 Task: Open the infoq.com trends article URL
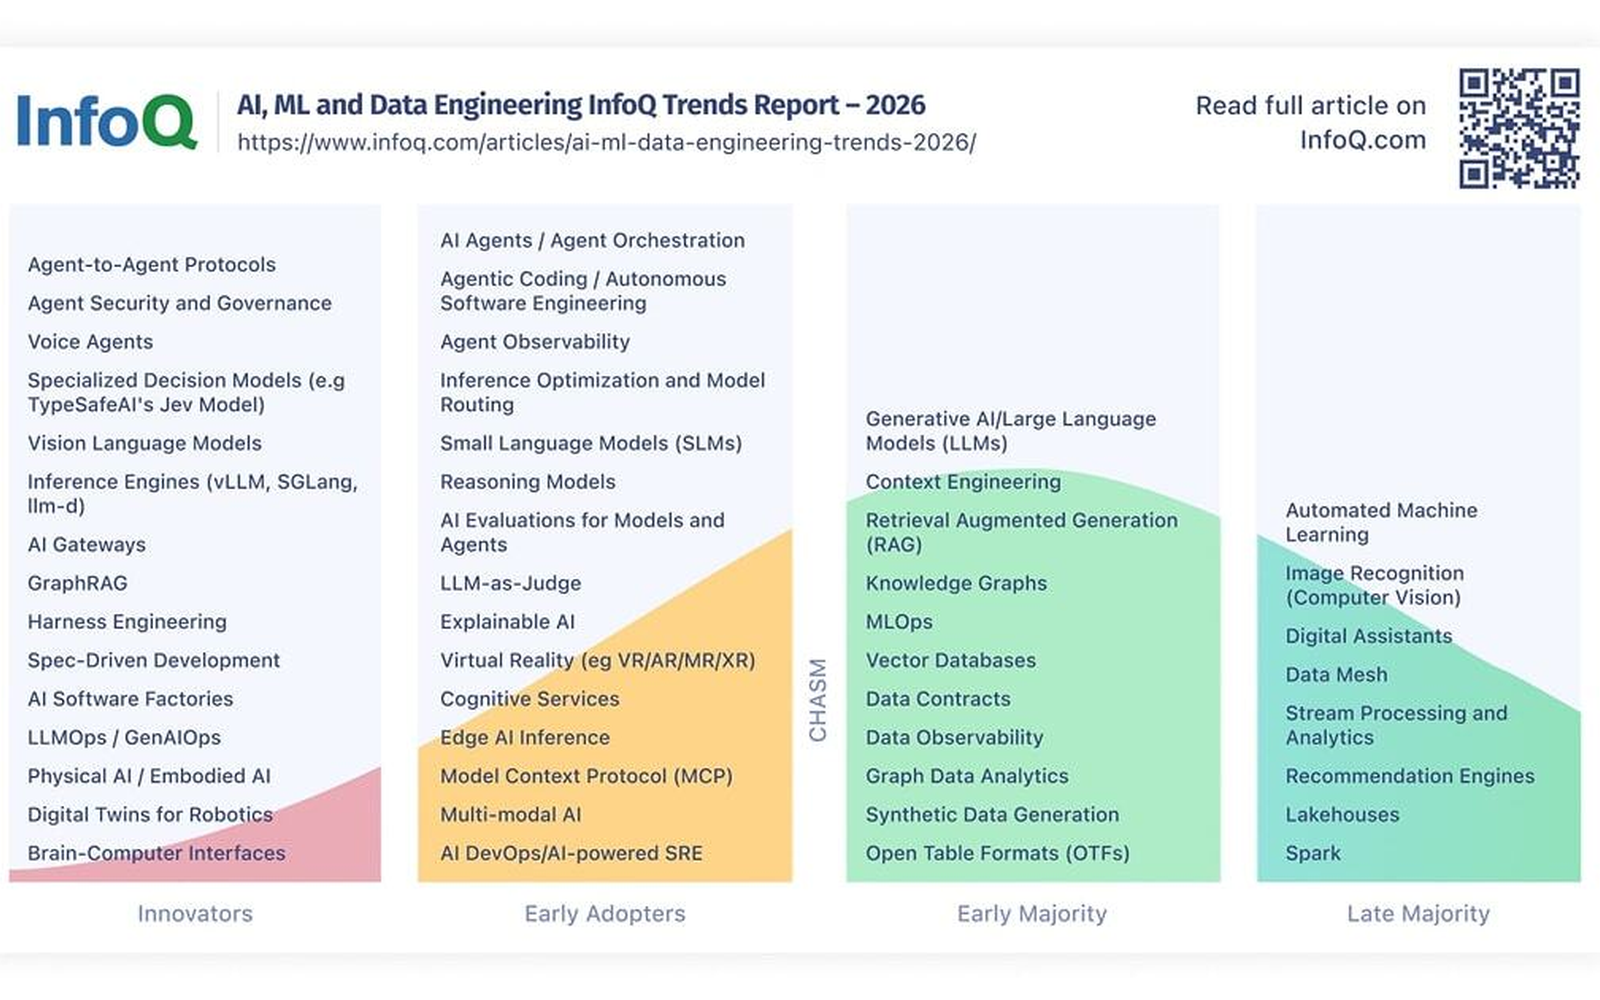606,142
